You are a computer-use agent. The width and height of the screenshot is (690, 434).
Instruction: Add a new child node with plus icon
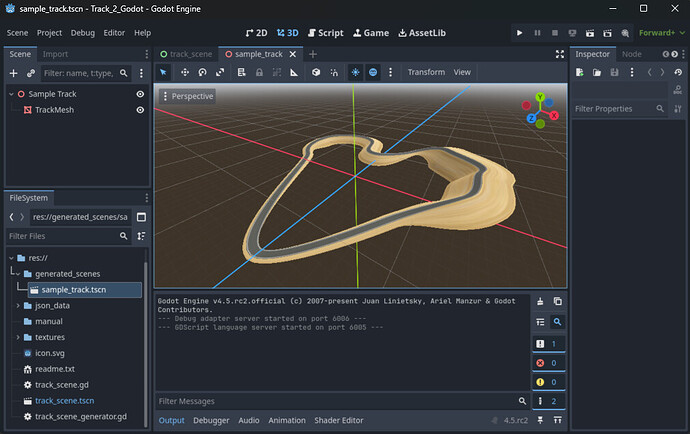click(13, 73)
